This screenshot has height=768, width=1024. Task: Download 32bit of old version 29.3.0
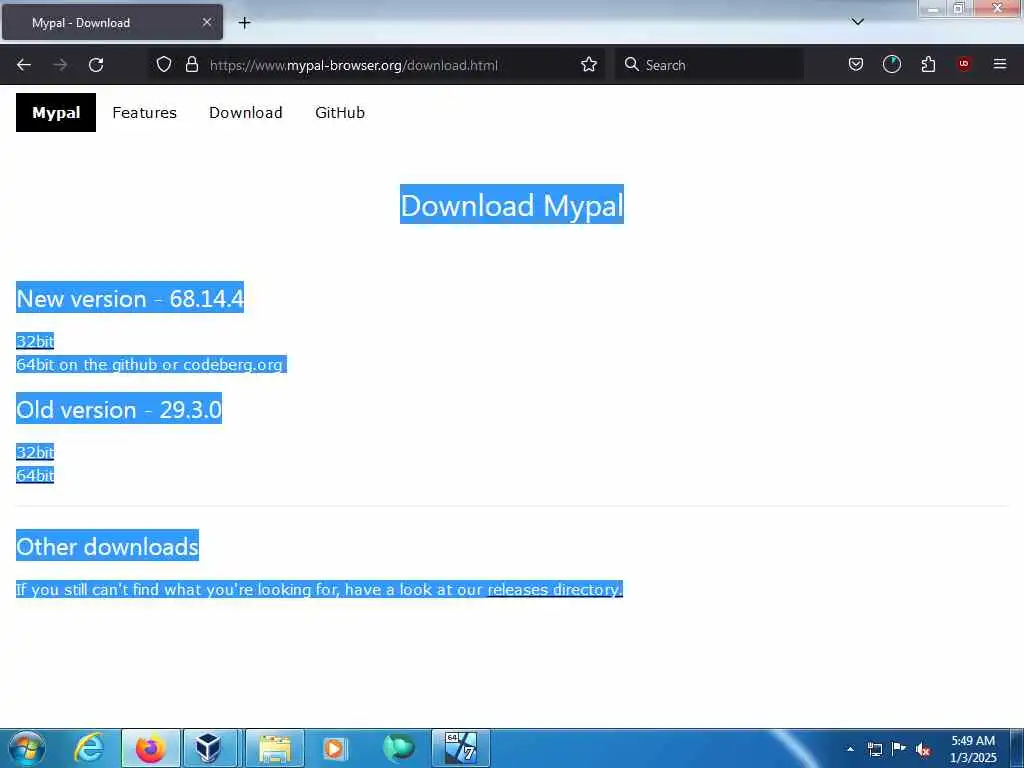[x=35, y=452]
